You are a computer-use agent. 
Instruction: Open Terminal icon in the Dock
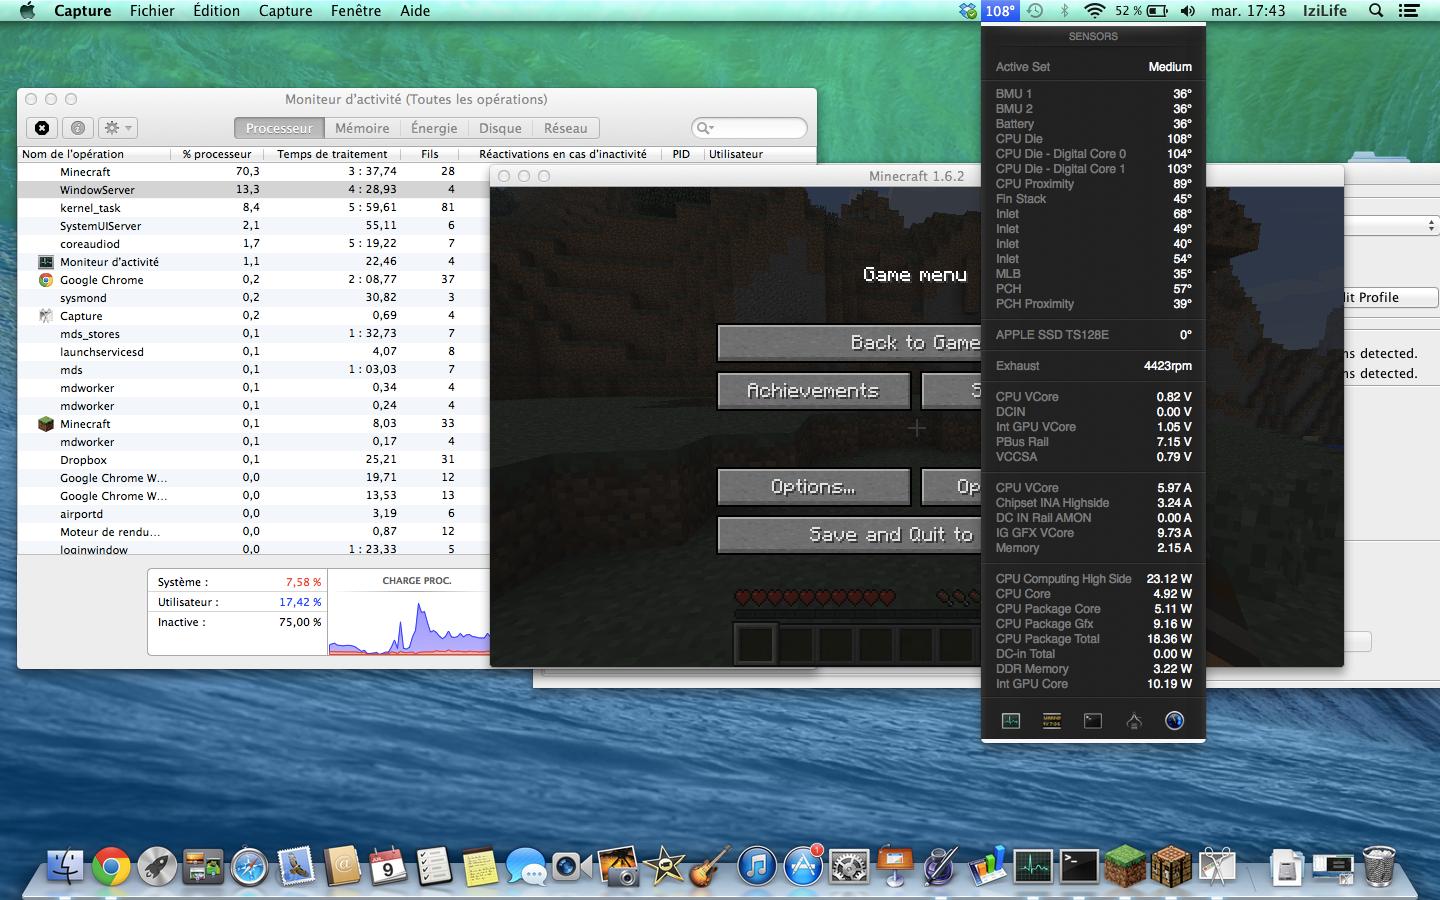1079,866
